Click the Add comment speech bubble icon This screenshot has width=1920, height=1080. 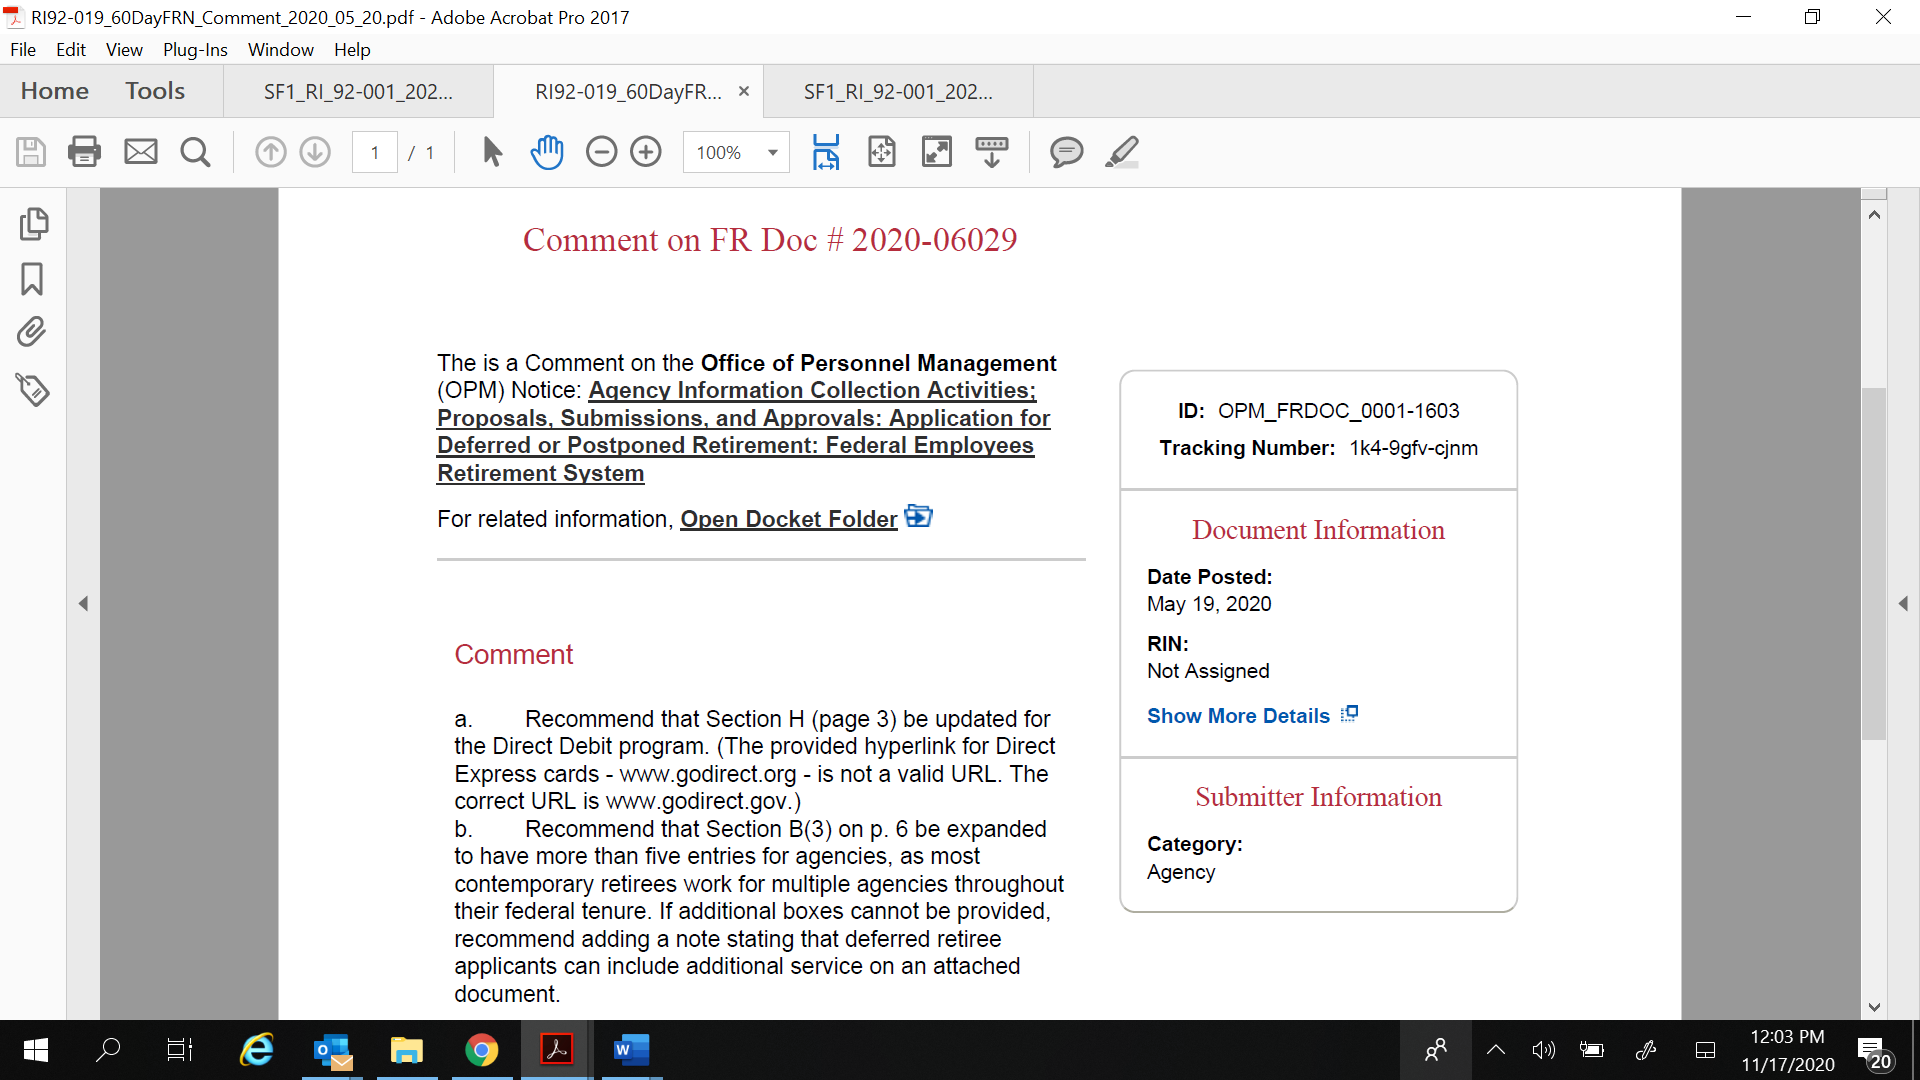(x=1066, y=152)
